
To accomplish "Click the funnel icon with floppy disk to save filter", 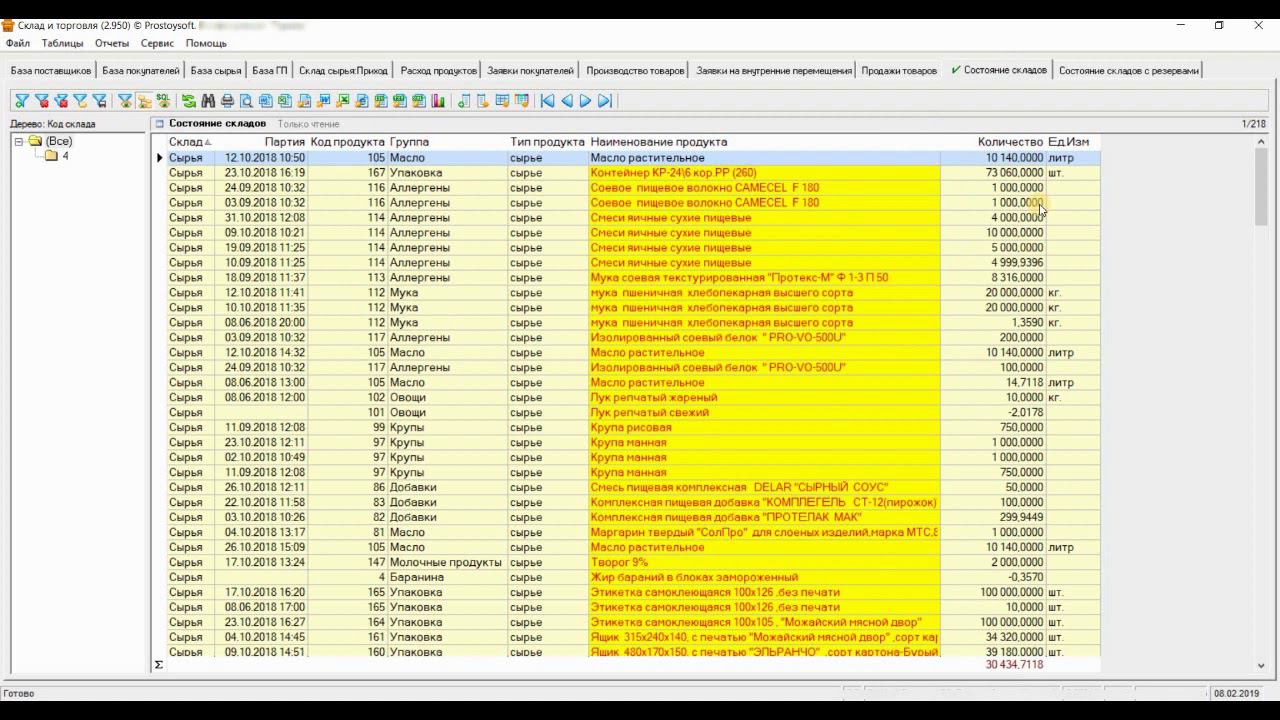I will pyautogui.click(x=100, y=101).
